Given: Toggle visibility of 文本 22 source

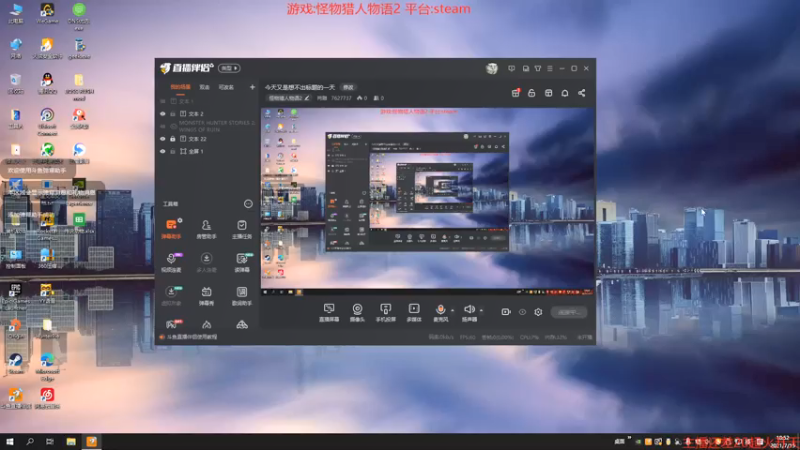Looking at the screenshot, I should click(163, 139).
